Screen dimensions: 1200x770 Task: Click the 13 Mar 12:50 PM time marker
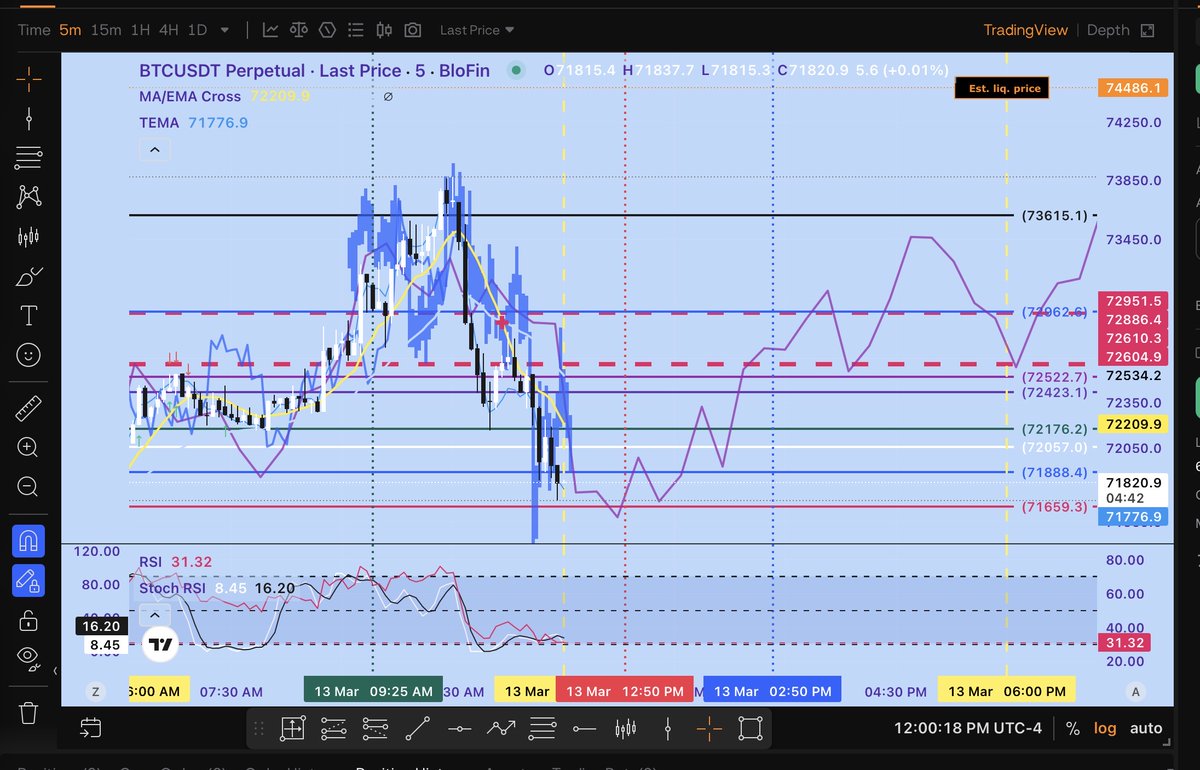click(x=626, y=691)
